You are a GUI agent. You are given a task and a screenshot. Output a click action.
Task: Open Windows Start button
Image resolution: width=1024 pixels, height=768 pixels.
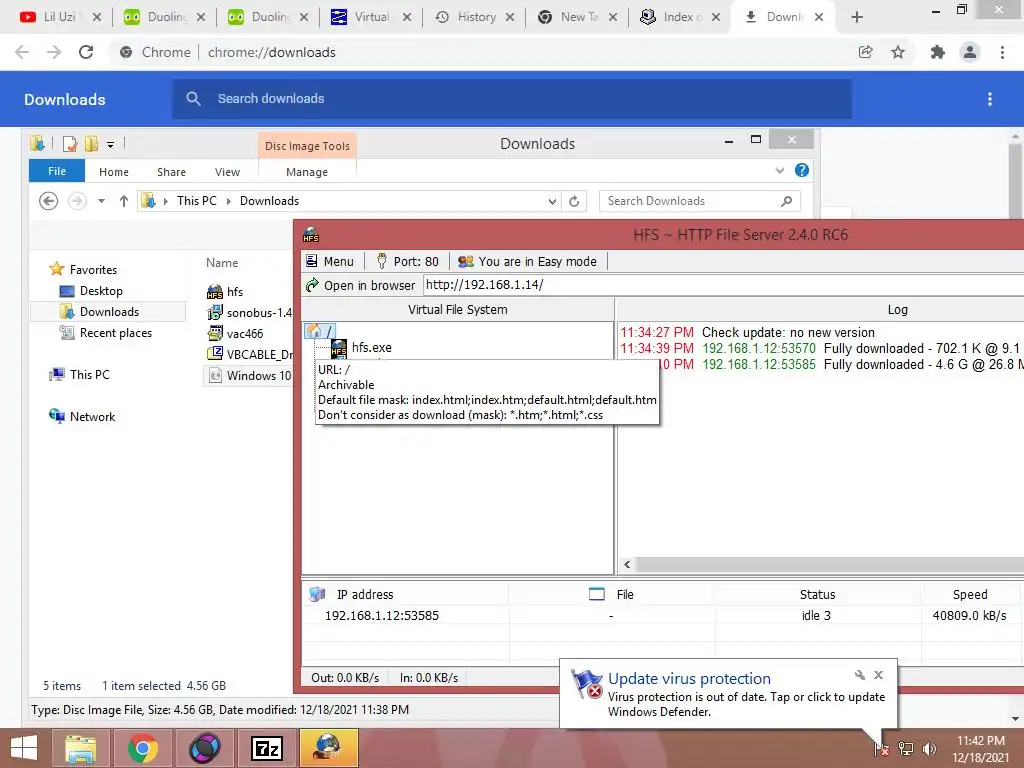pyautogui.click(x=24, y=748)
